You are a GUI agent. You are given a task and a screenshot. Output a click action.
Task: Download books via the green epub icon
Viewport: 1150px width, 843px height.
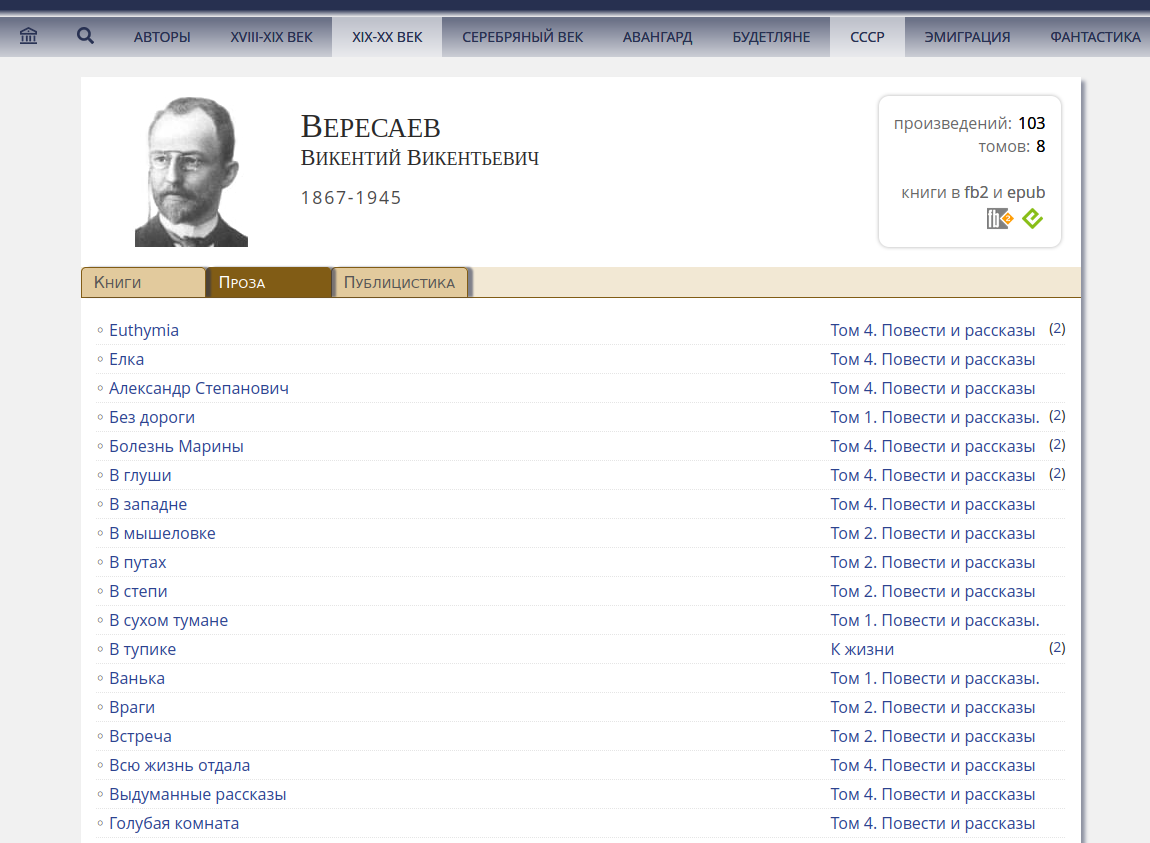[x=1032, y=218]
